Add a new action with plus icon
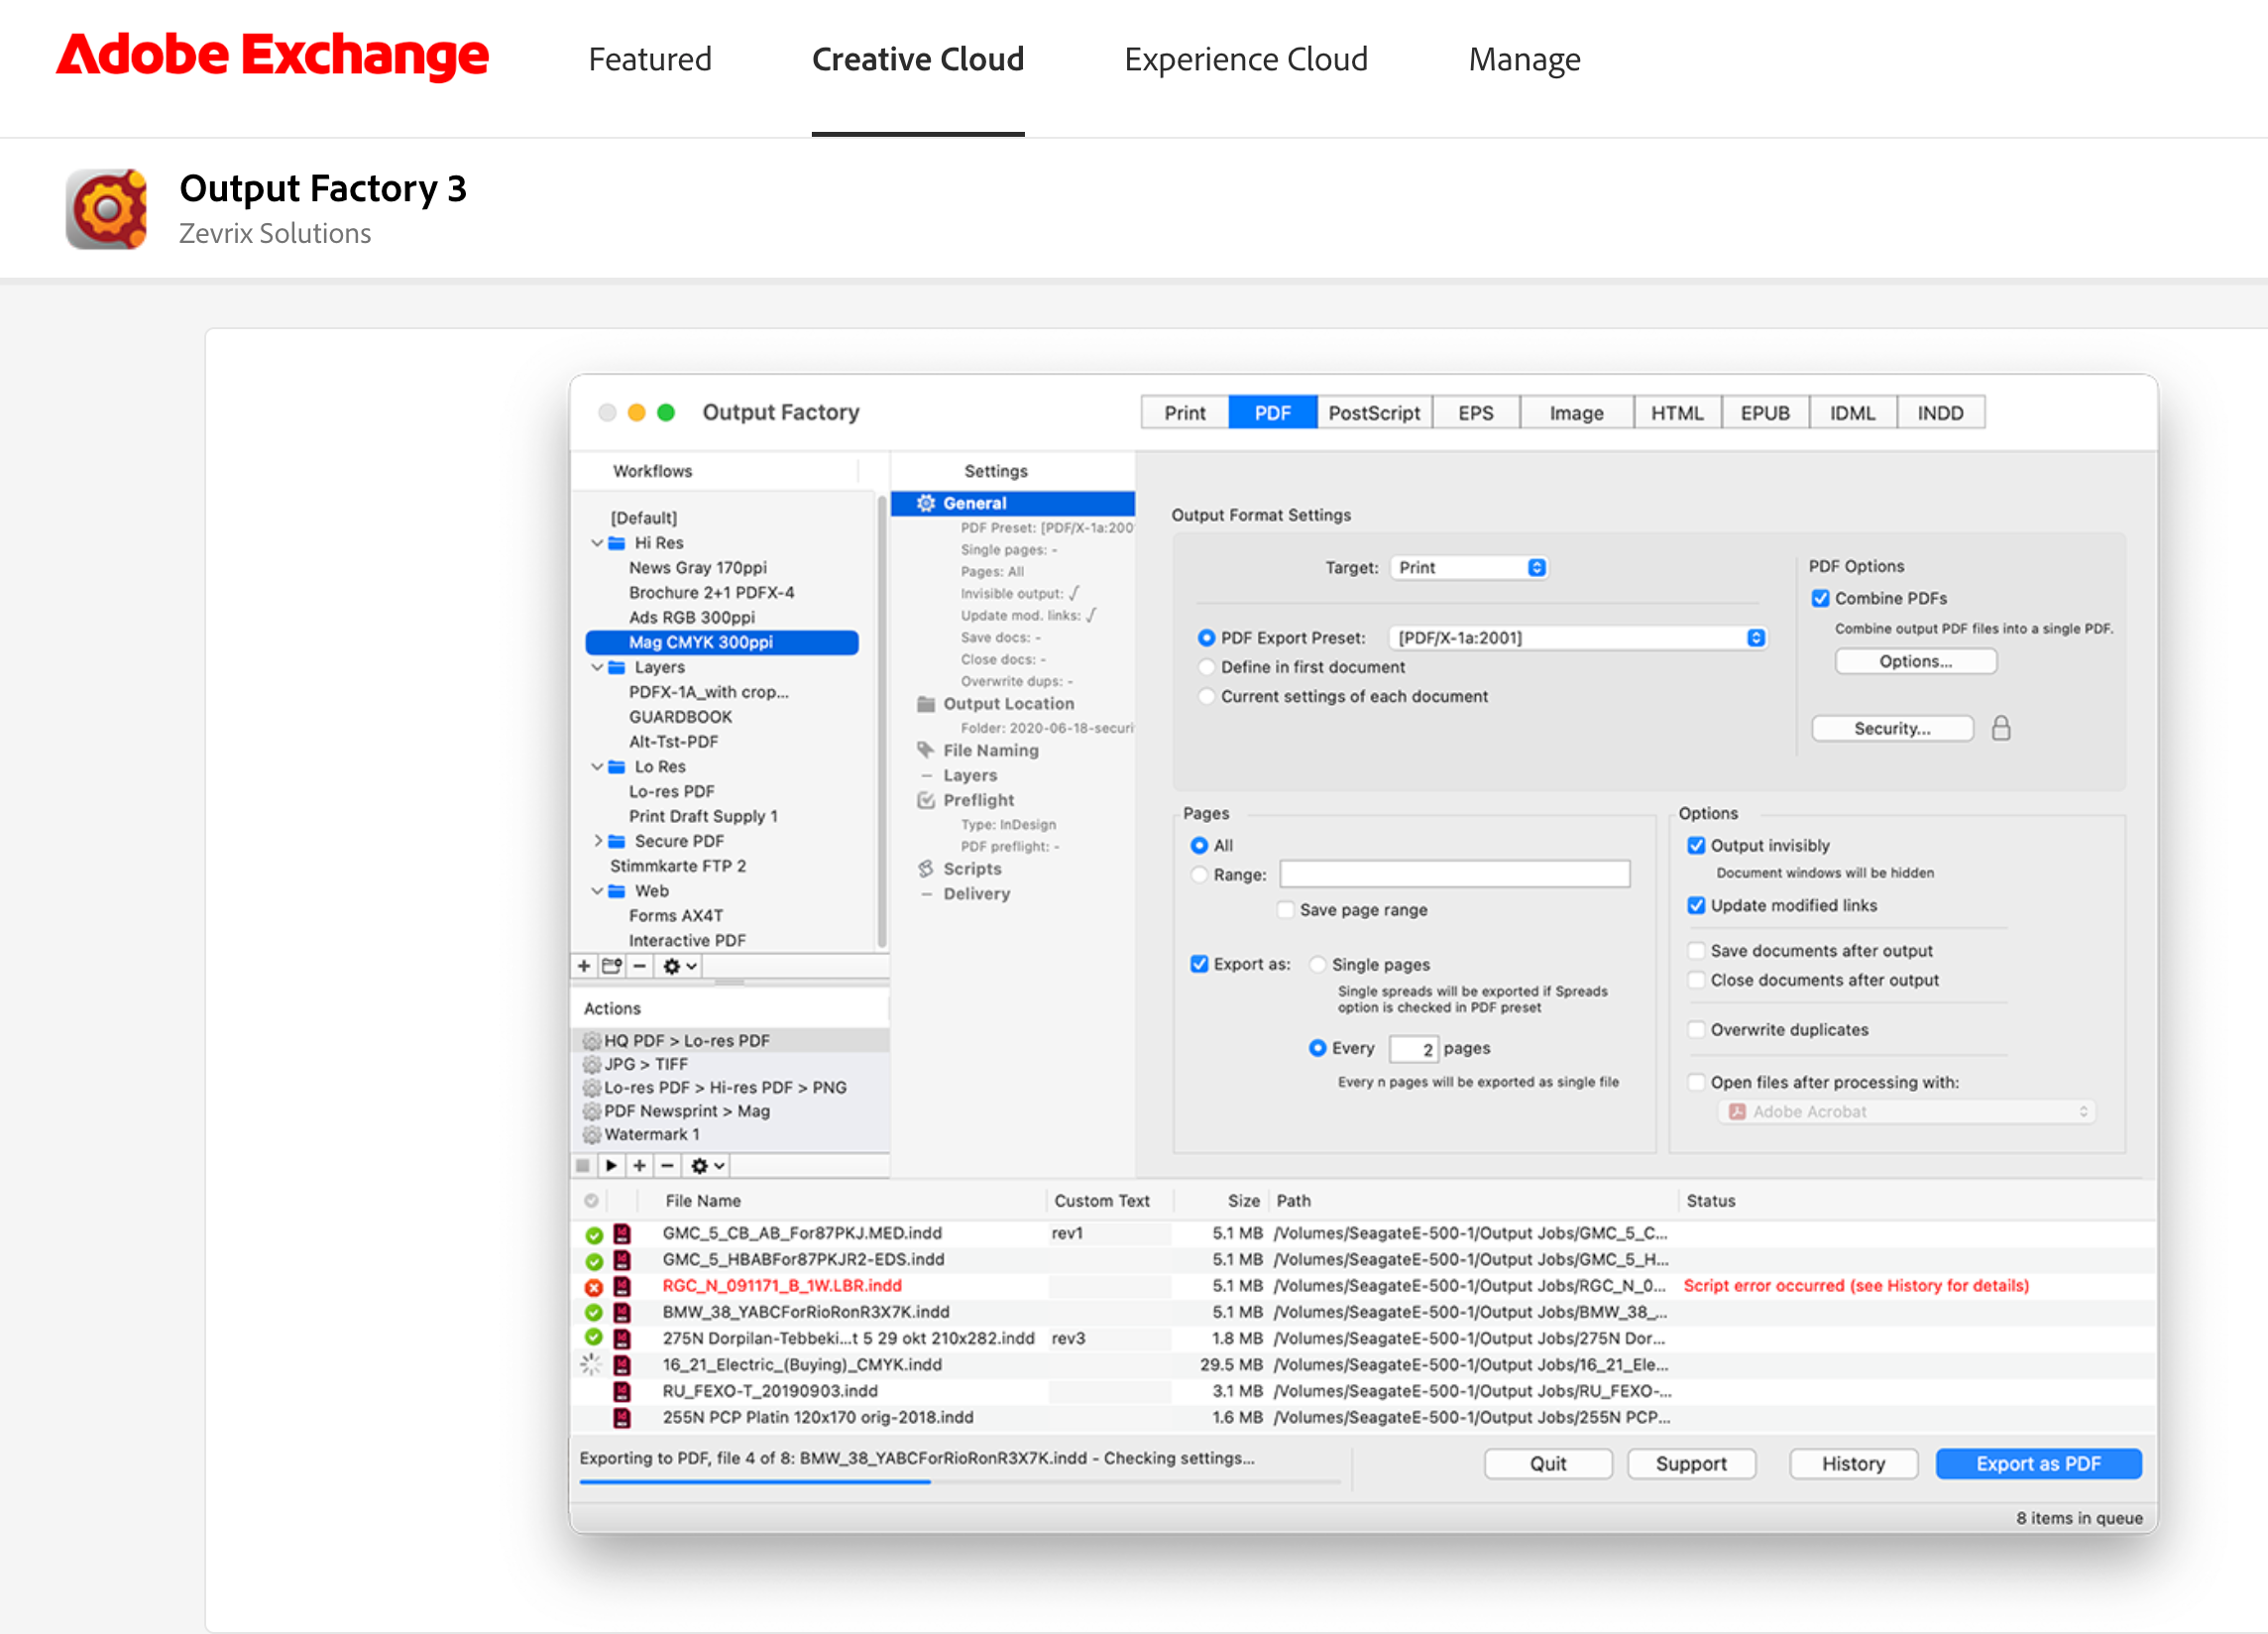This screenshot has width=2268, height=1634. click(x=640, y=1166)
